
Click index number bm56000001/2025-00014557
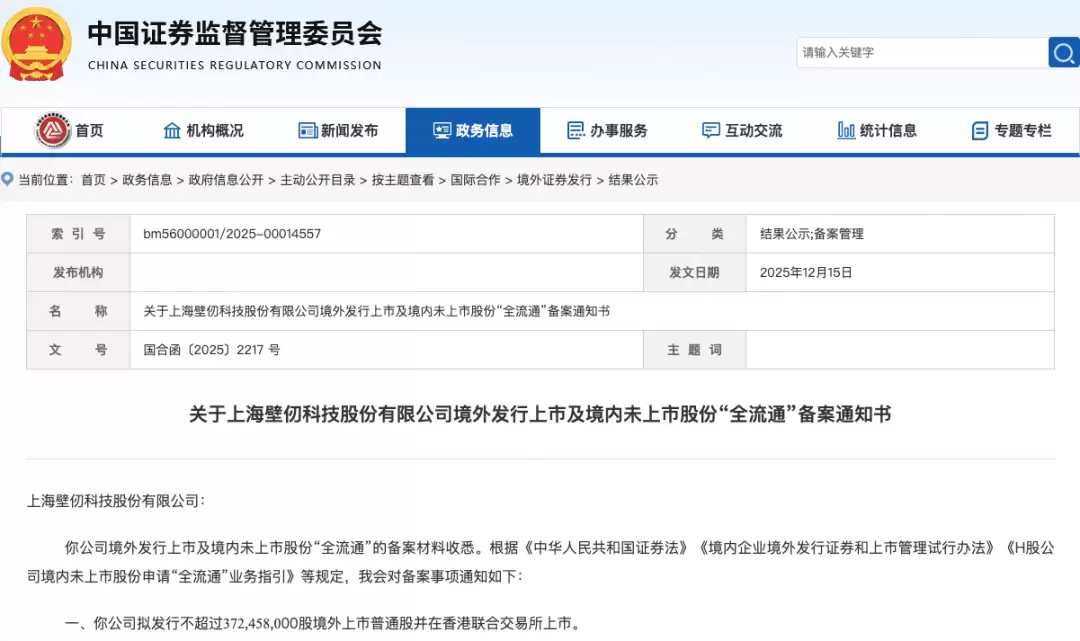(x=232, y=233)
